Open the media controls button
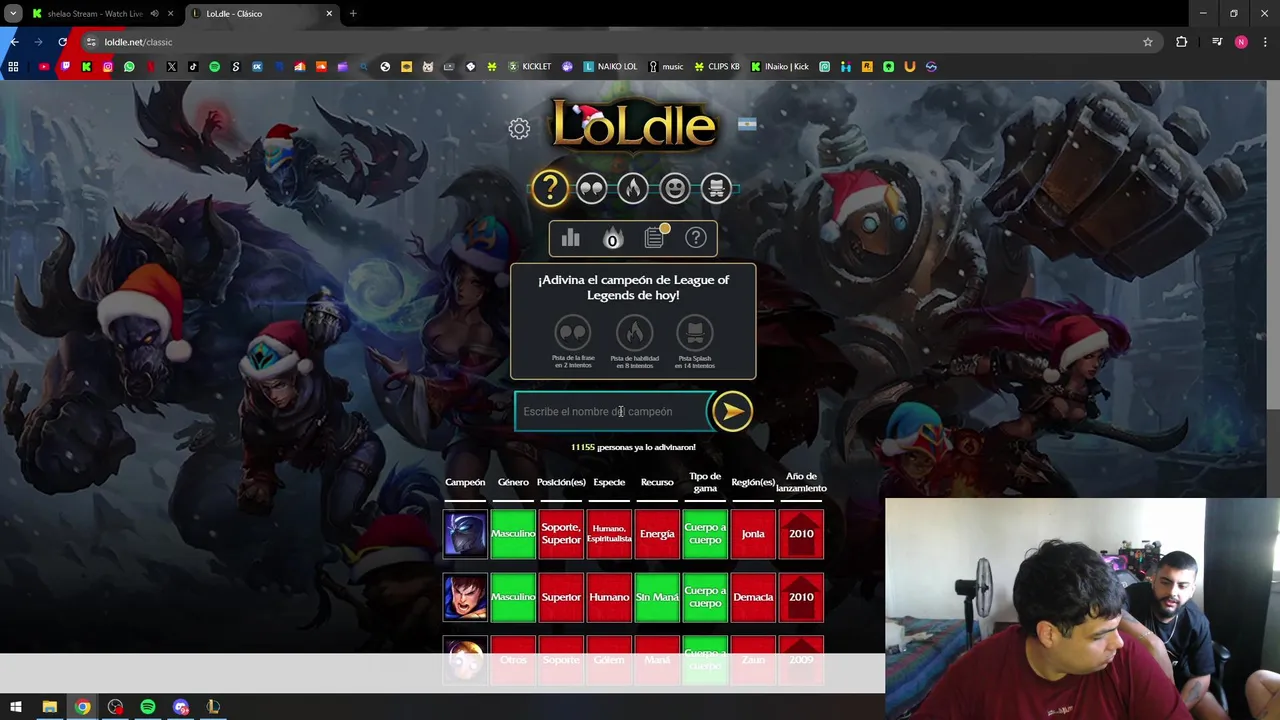The height and width of the screenshot is (720, 1280). coord(1217,42)
